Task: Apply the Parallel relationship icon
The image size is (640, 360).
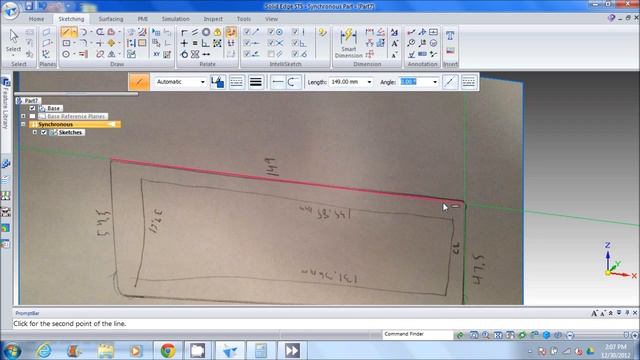Action: 195,32
